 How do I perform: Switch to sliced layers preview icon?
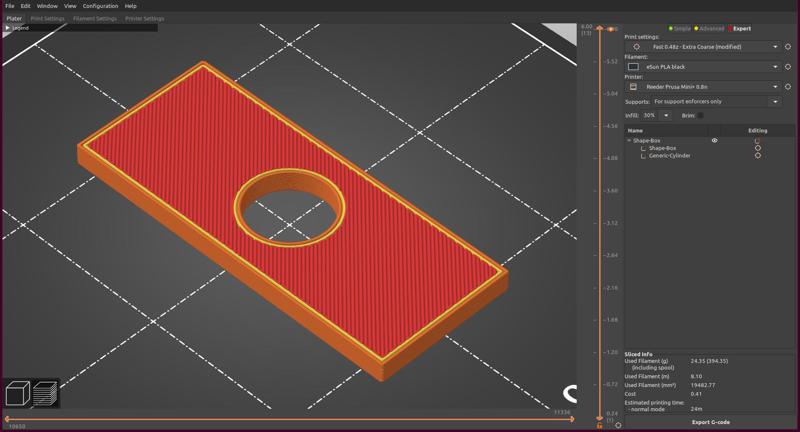pyautogui.click(x=45, y=393)
